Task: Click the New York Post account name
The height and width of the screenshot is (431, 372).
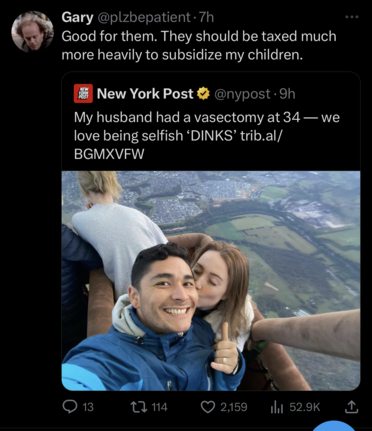Action: pos(145,94)
